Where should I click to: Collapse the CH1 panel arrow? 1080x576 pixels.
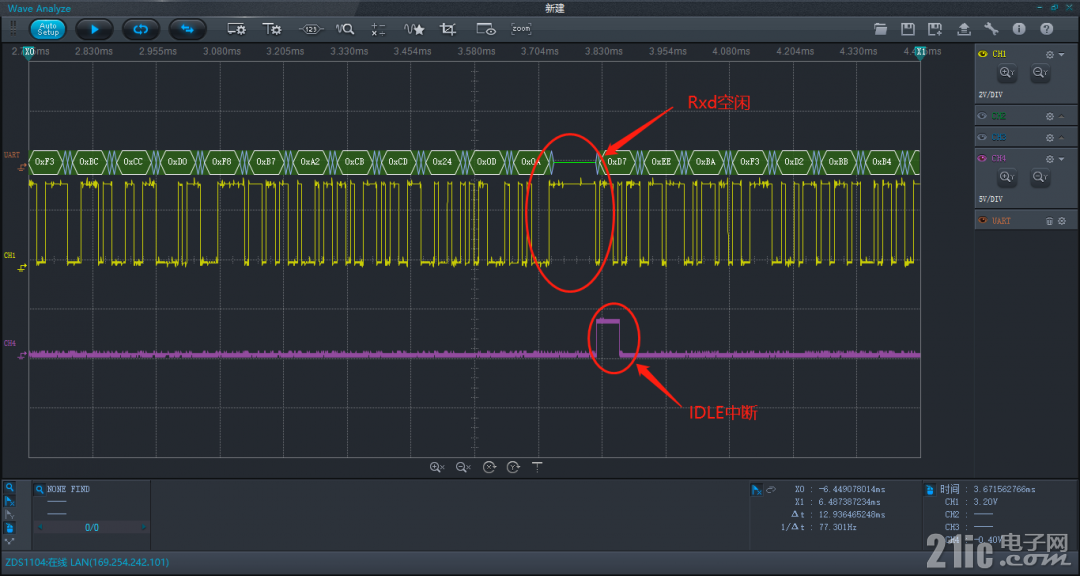click(1061, 54)
